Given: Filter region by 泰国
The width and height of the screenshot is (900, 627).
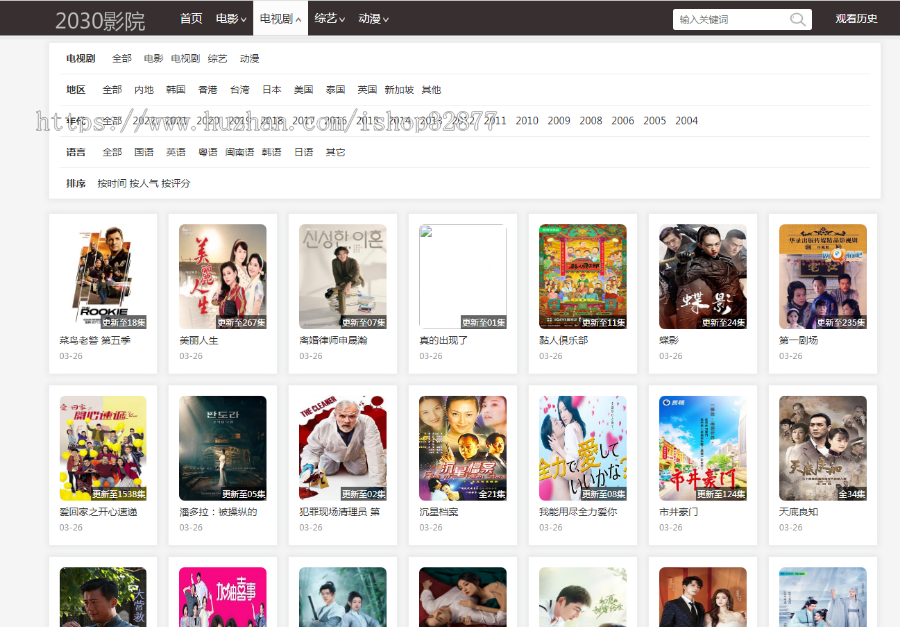Looking at the screenshot, I should pyautogui.click(x=335, y=90).
